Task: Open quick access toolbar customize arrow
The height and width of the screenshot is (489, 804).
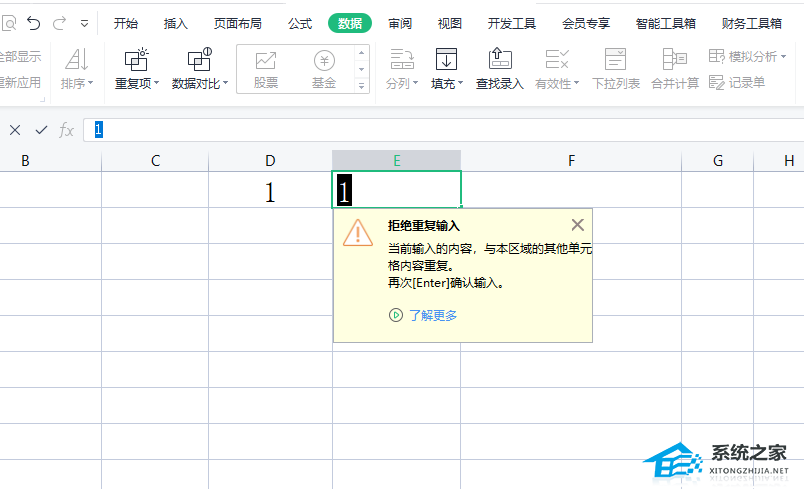Action: click(x=85, y=24)
